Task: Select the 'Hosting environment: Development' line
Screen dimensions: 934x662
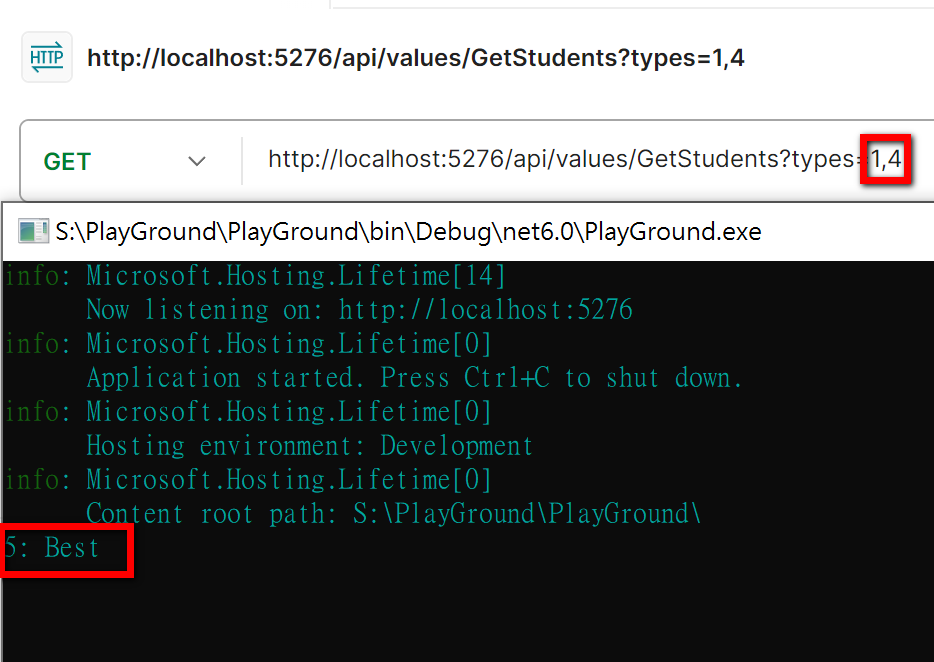Action: point(309,446)
